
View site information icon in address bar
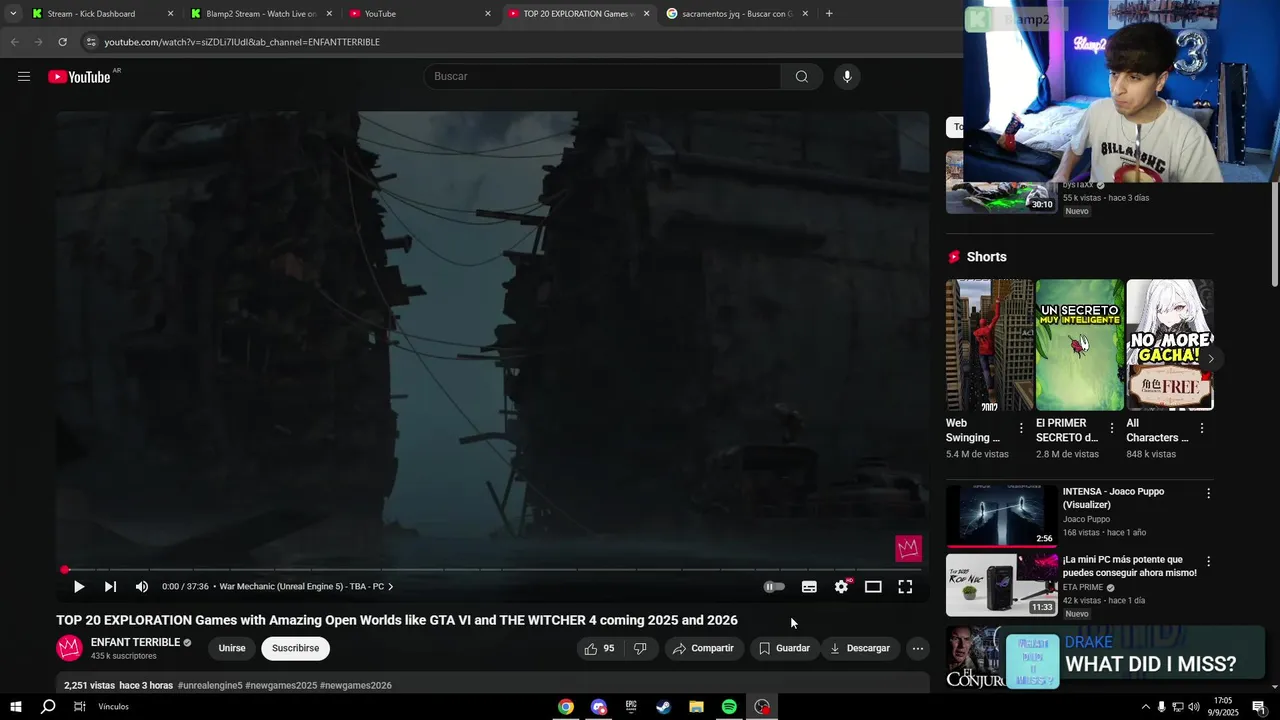(91, 42)
